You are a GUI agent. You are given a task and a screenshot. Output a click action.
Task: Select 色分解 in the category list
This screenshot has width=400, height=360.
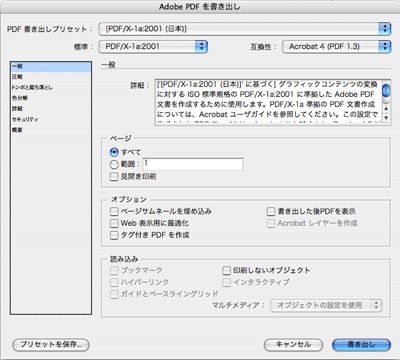coord(51,98)
